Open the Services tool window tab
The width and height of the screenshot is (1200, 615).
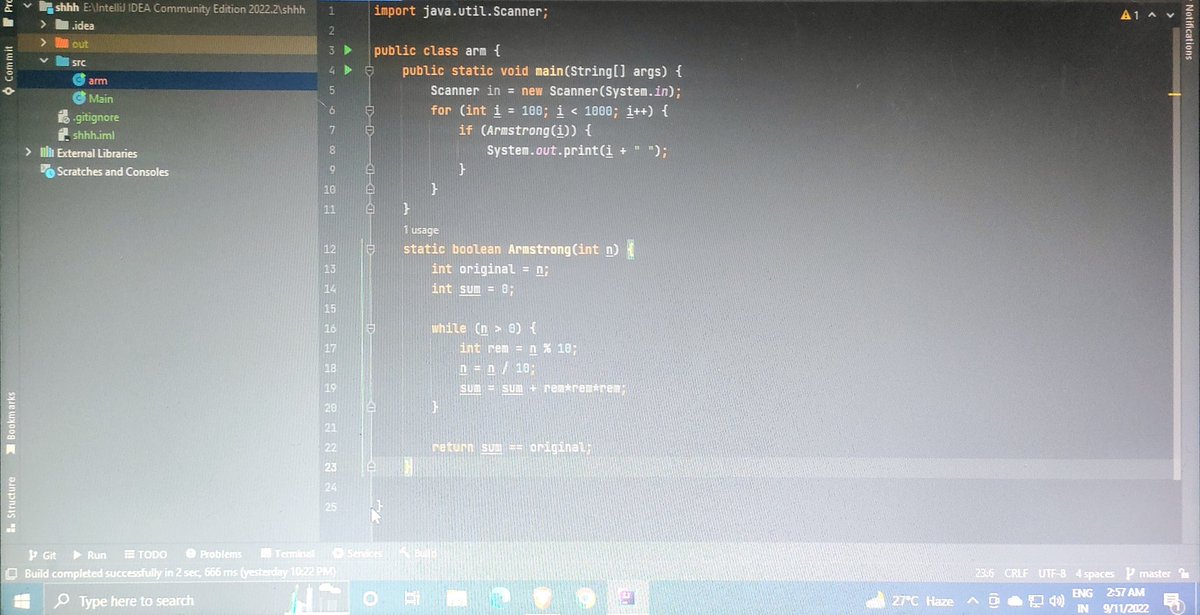click(x=358, y=554)
